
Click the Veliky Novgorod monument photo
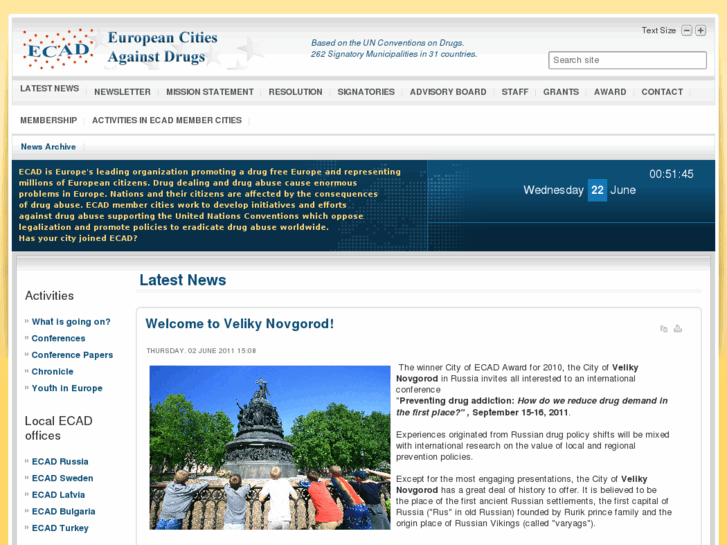click(x=270, y=448)
